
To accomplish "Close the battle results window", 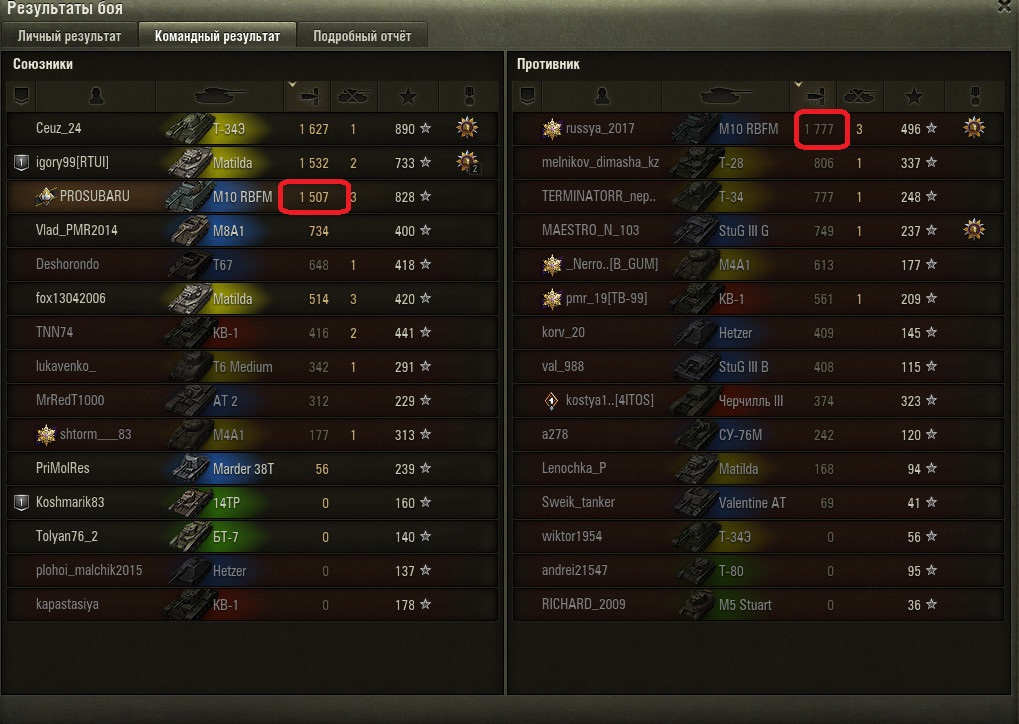I will click(x=1005, y=6).
